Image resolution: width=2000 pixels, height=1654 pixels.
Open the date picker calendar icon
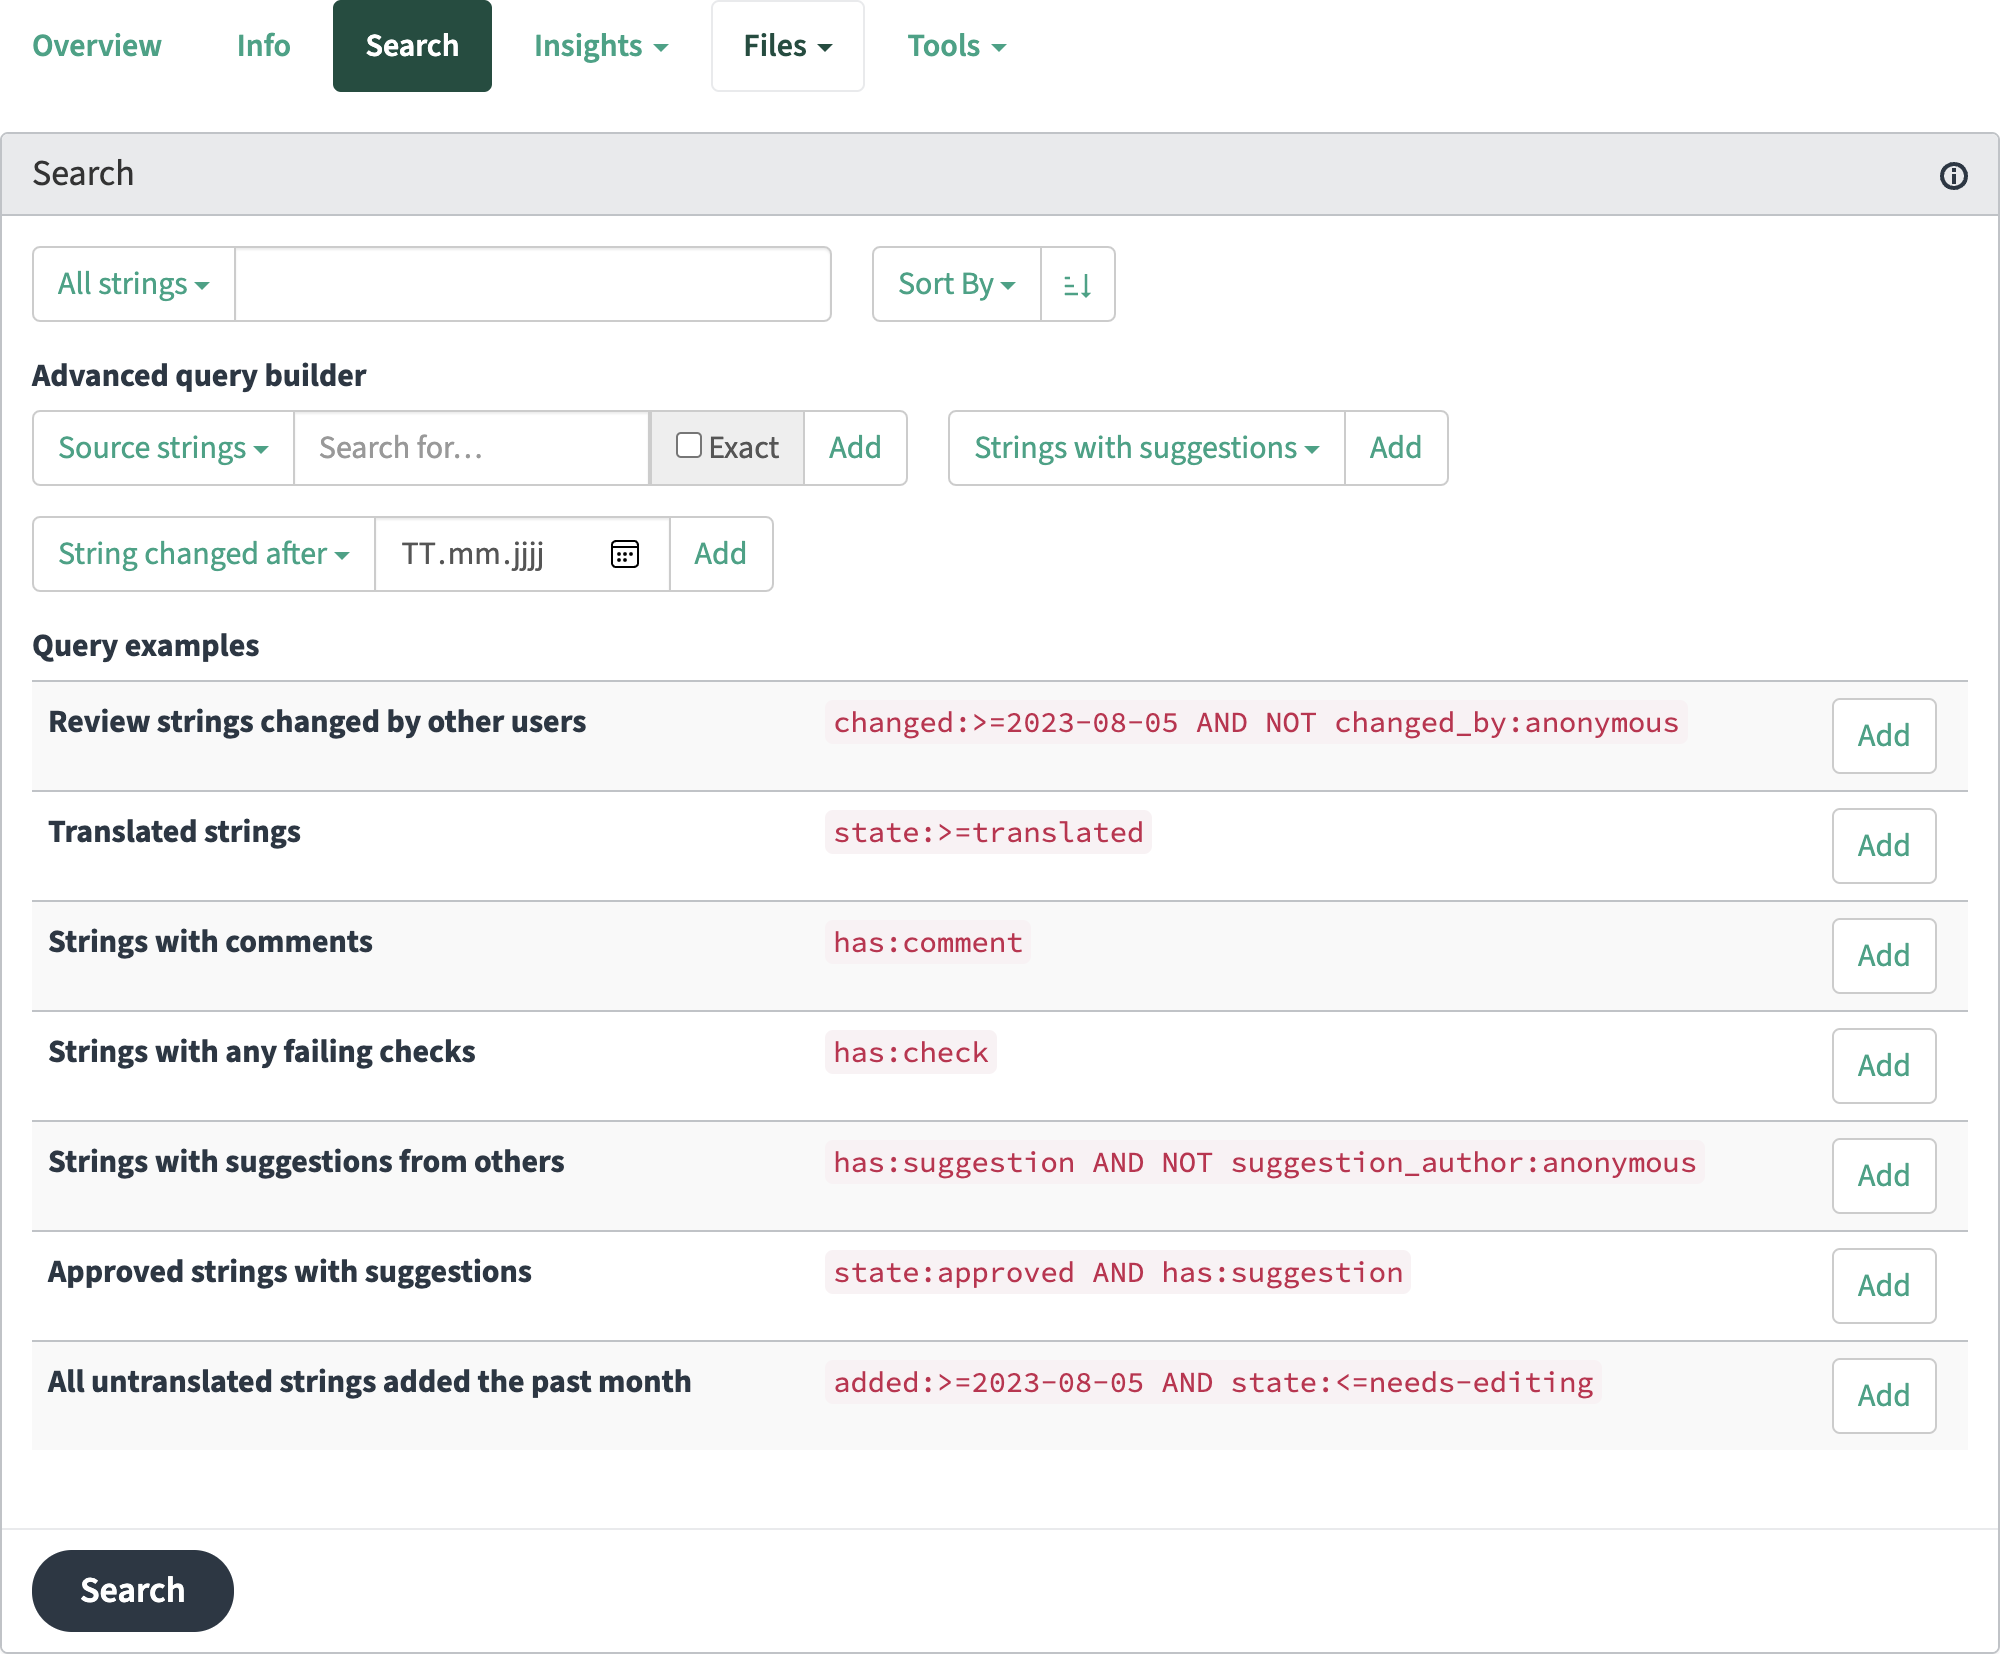tap(625, 554)
